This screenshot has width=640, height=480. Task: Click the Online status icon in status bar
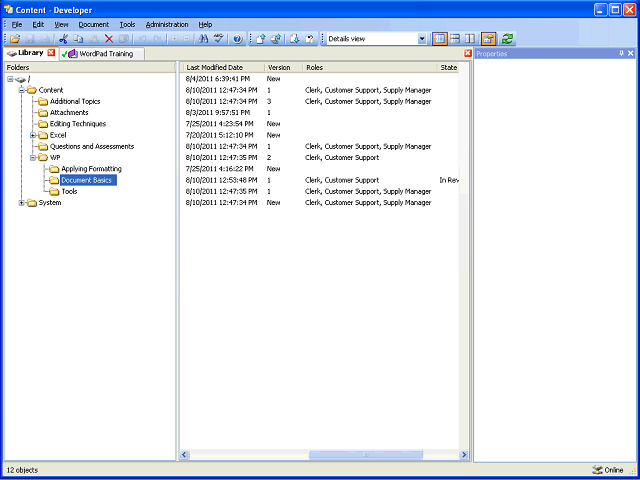coord(597,470)
